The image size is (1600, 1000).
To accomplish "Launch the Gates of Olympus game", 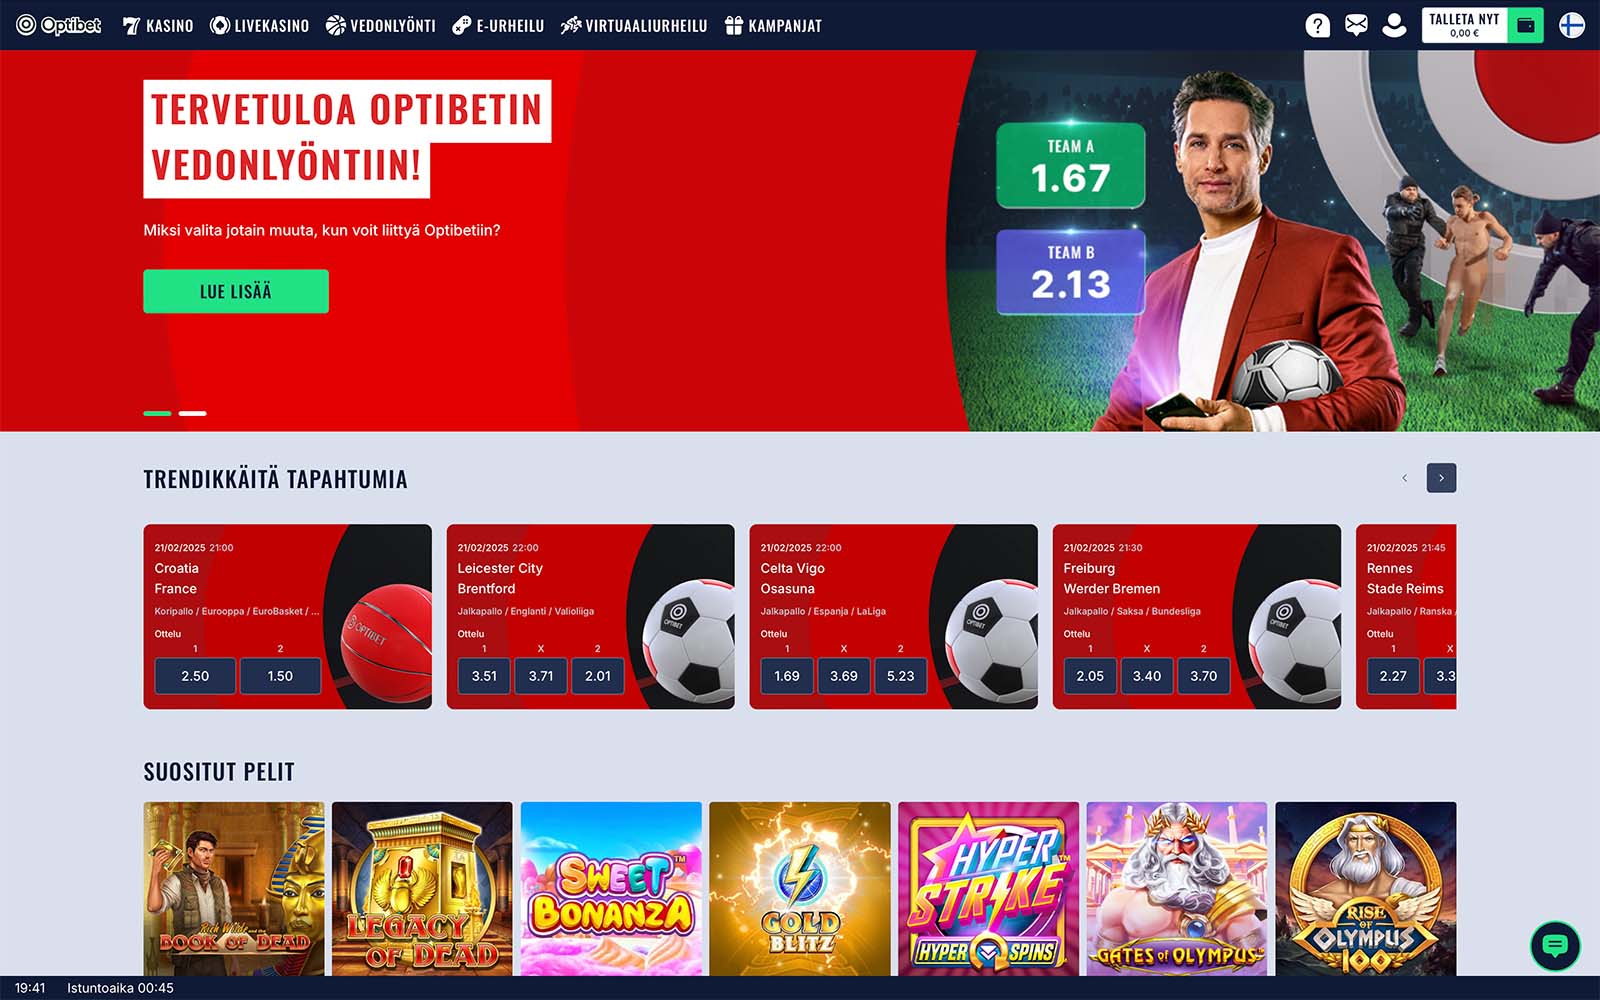I will point(1177,888).
